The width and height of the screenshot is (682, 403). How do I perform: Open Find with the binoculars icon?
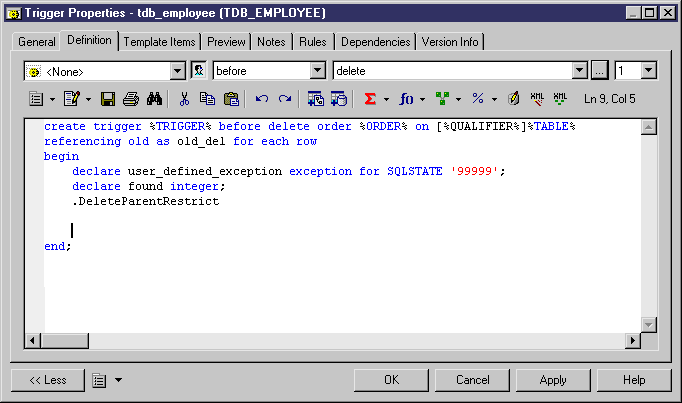(x=154, y=99)
